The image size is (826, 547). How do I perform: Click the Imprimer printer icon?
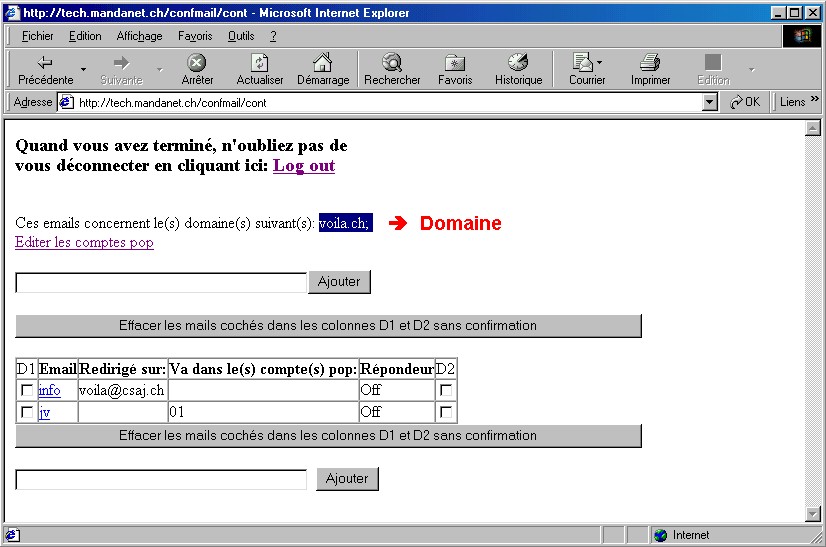click(x=650, y=63)
